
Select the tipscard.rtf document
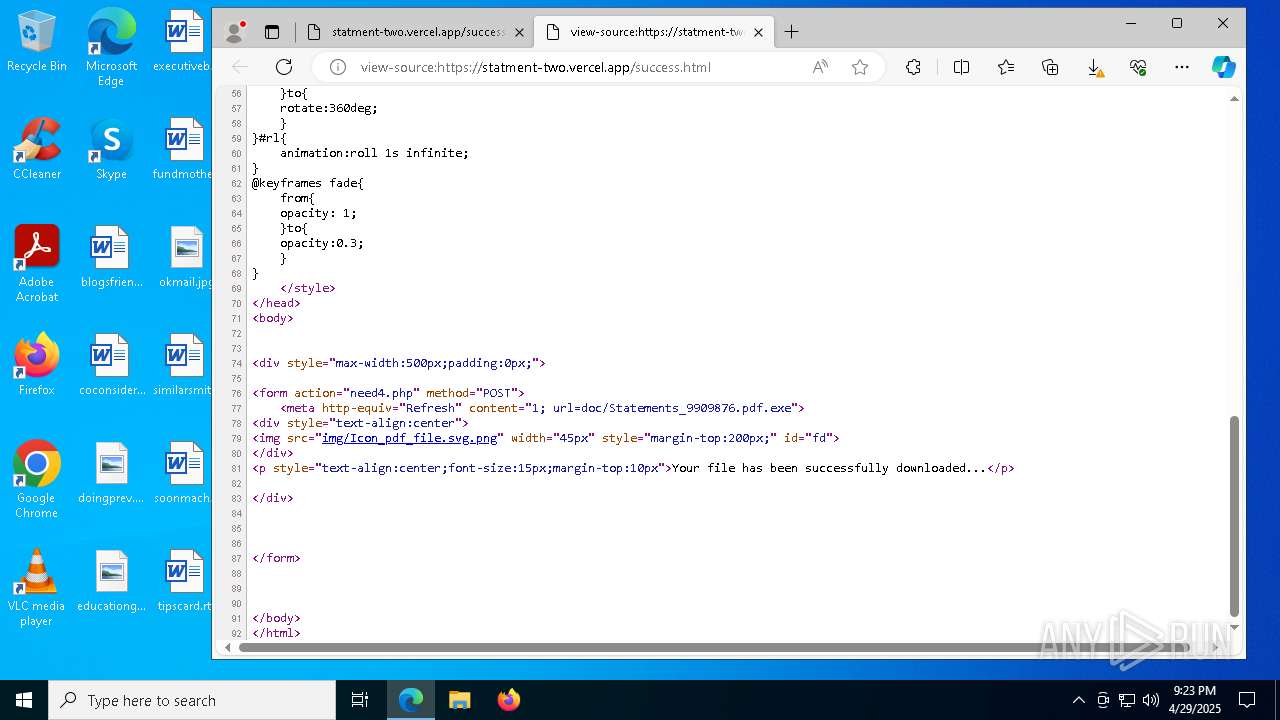185,582
